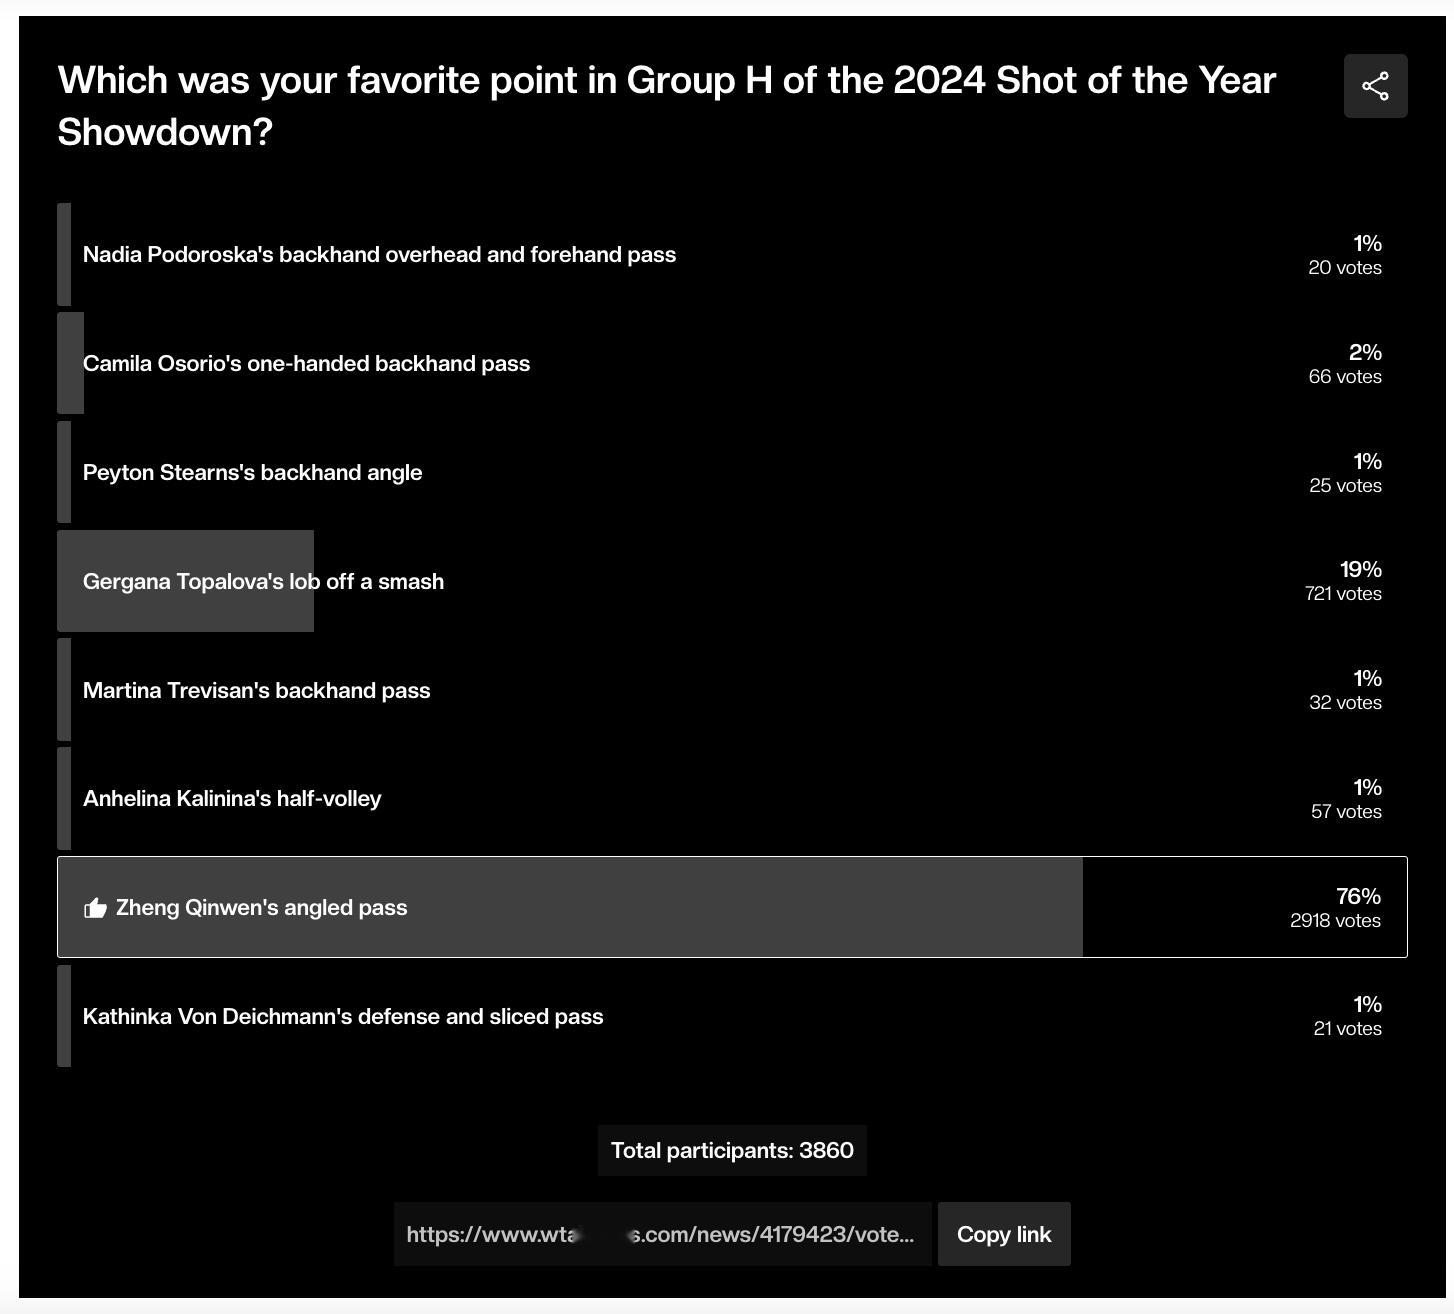Choose Peyton Stearns's backhand angle option
1454x1314 pixels.
point(732,472)
